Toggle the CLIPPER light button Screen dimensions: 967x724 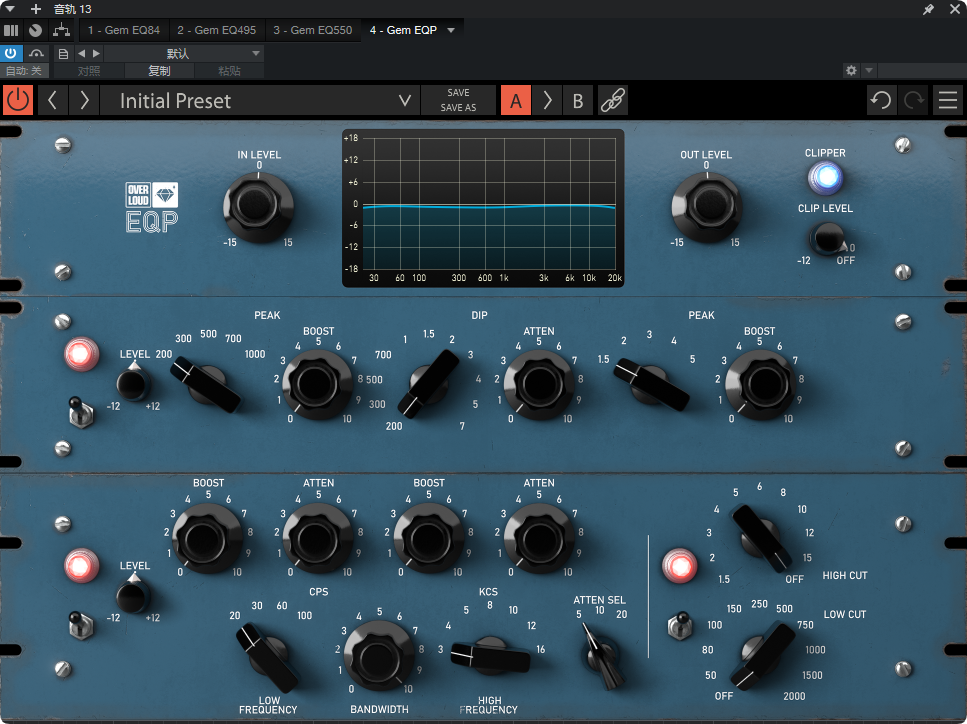(826, 177)
